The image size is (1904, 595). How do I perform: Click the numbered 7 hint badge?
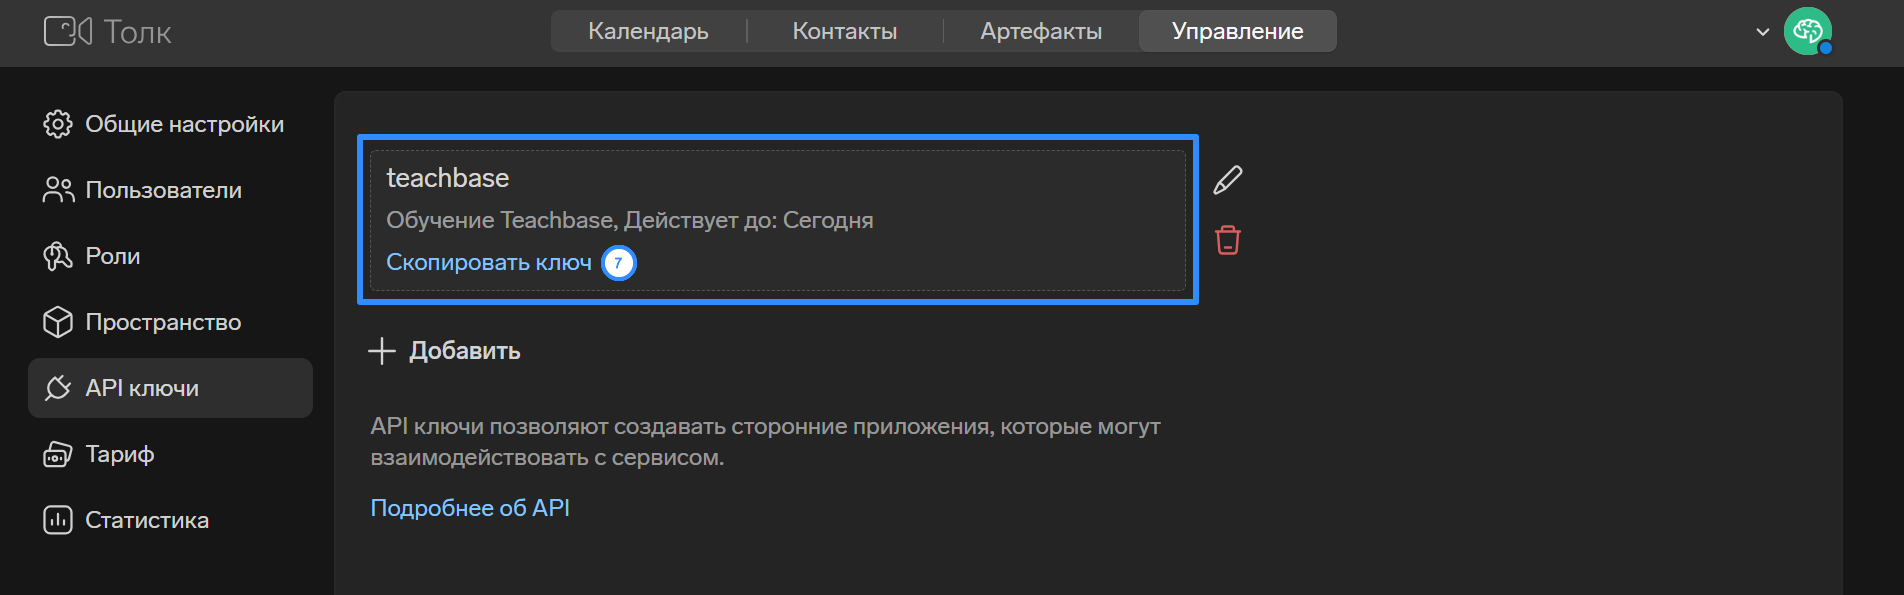pos(619,263)
